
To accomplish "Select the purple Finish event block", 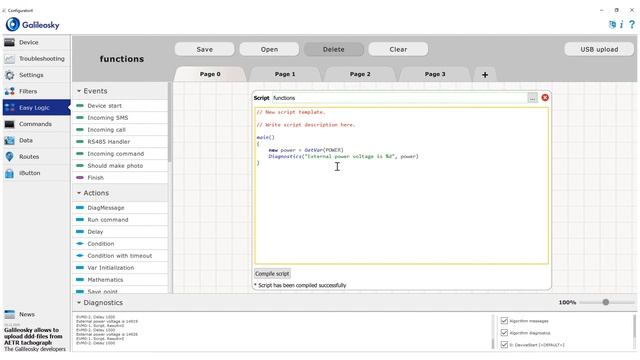I will click(120, 178).
